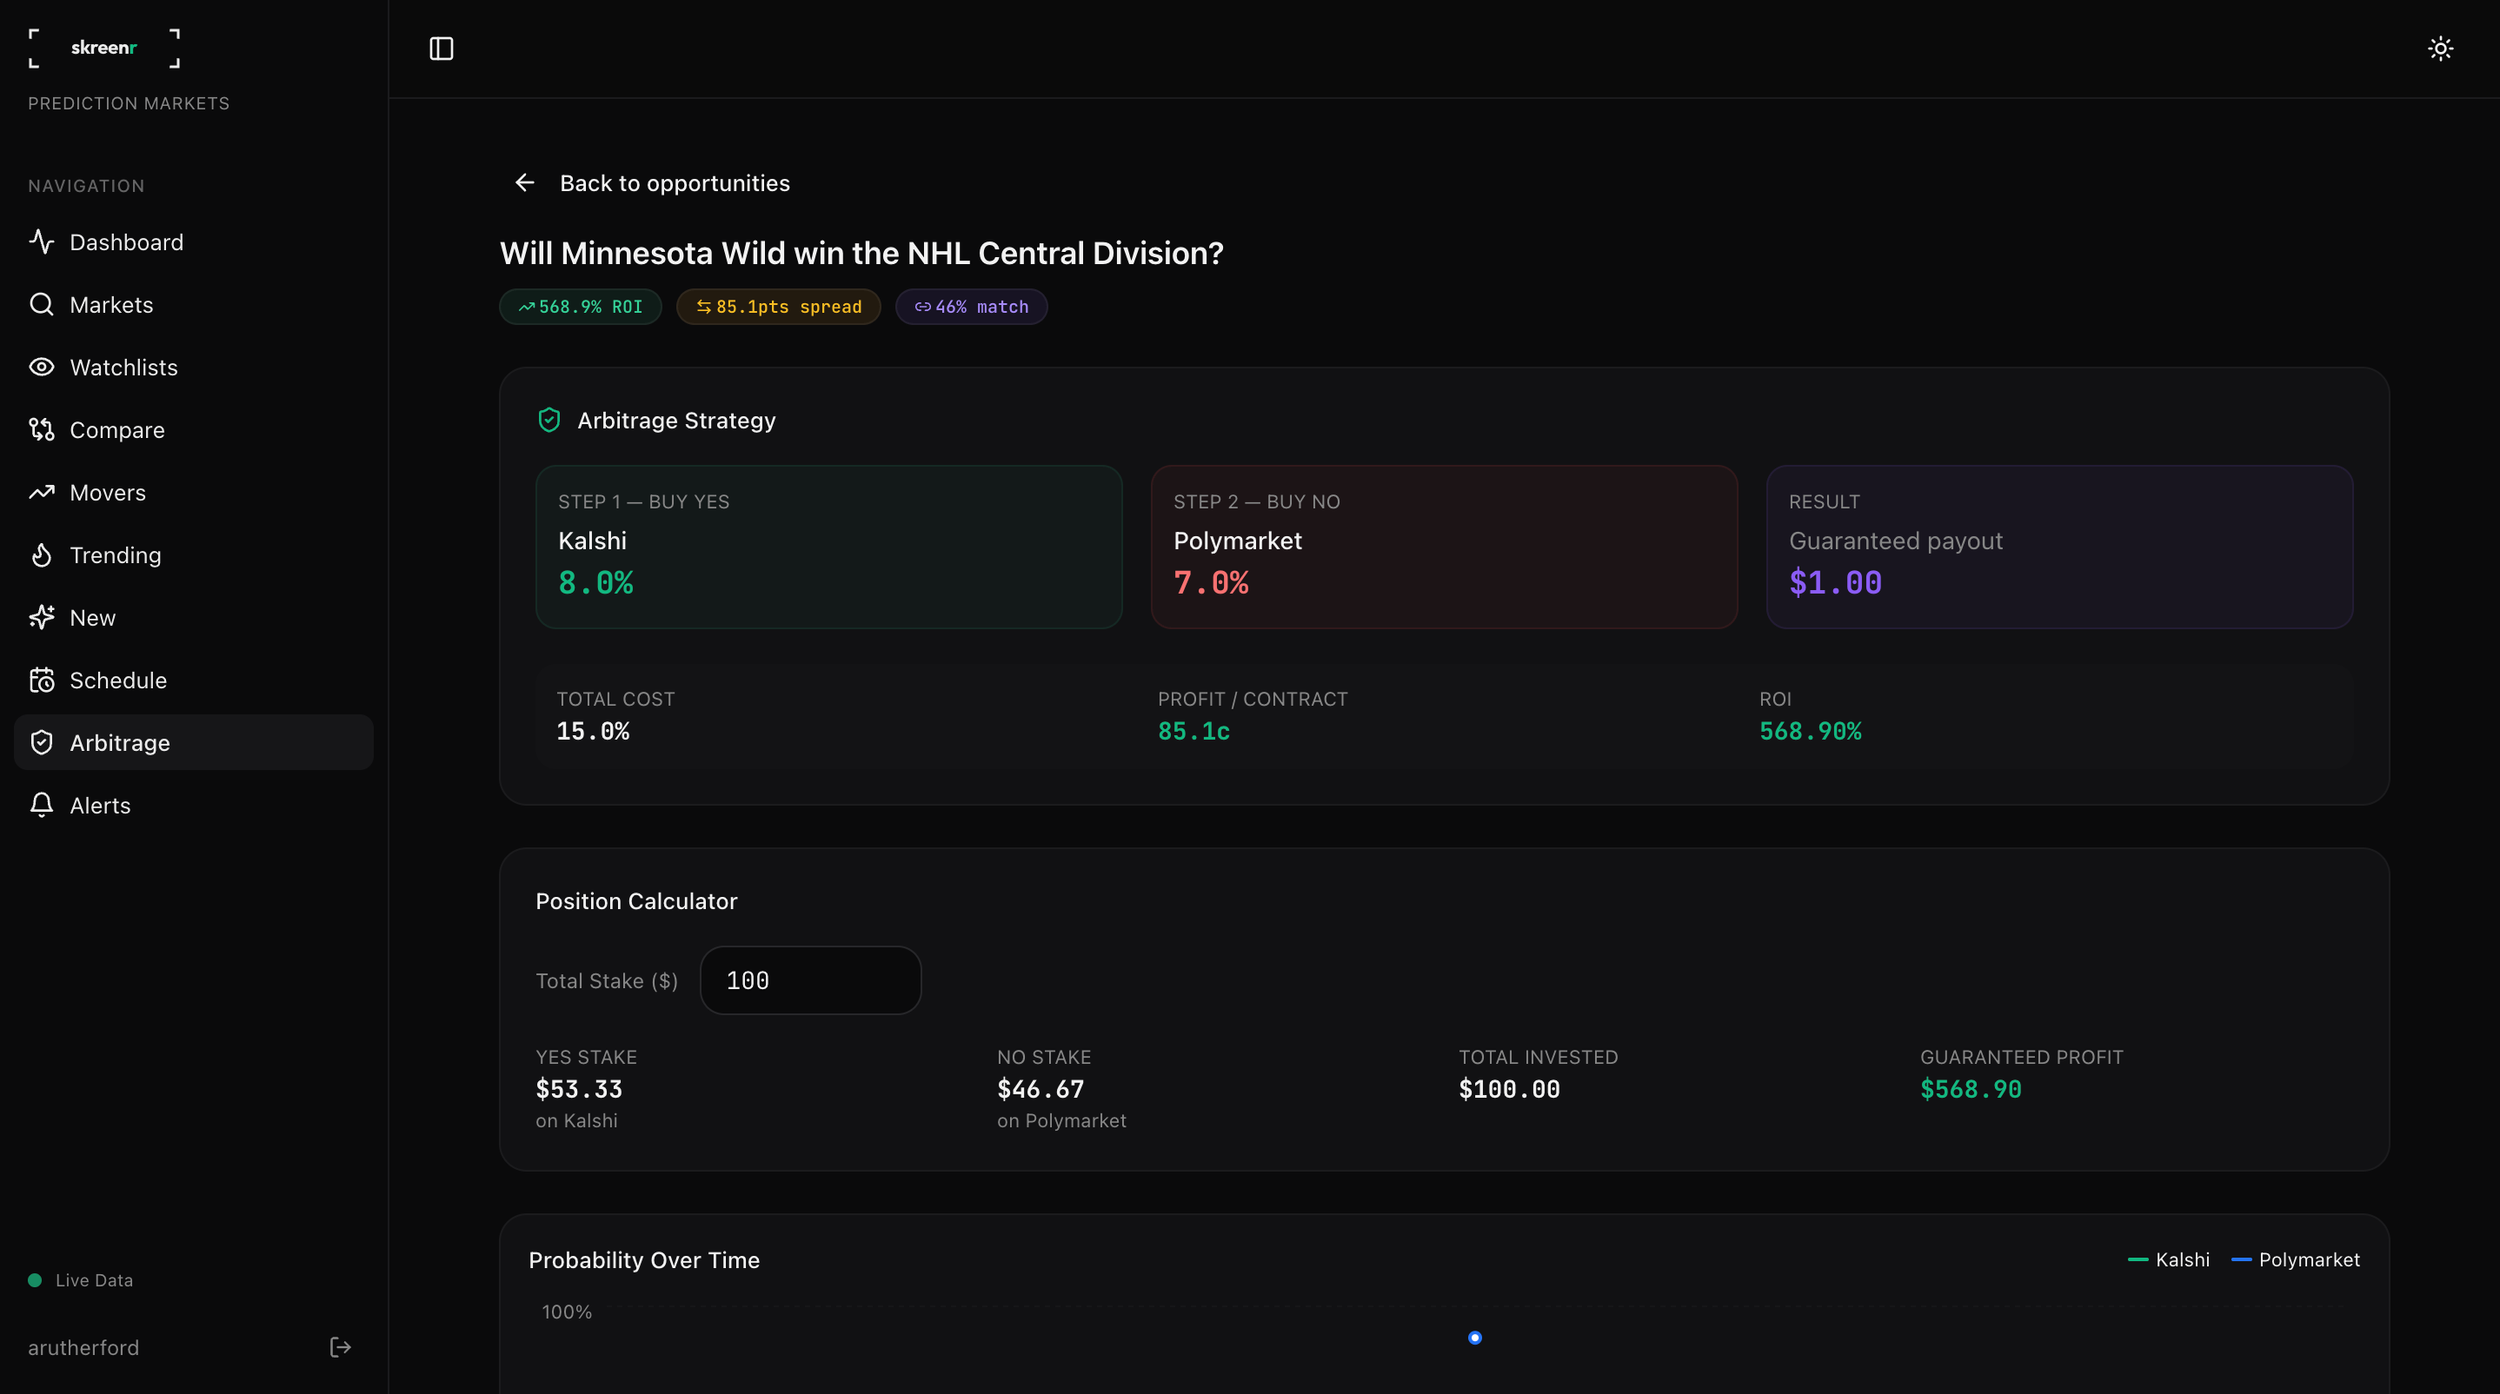Click the 568.9% ROI badge
Viewport: 2500px width, 1394px height.
[x=580, y=306]
